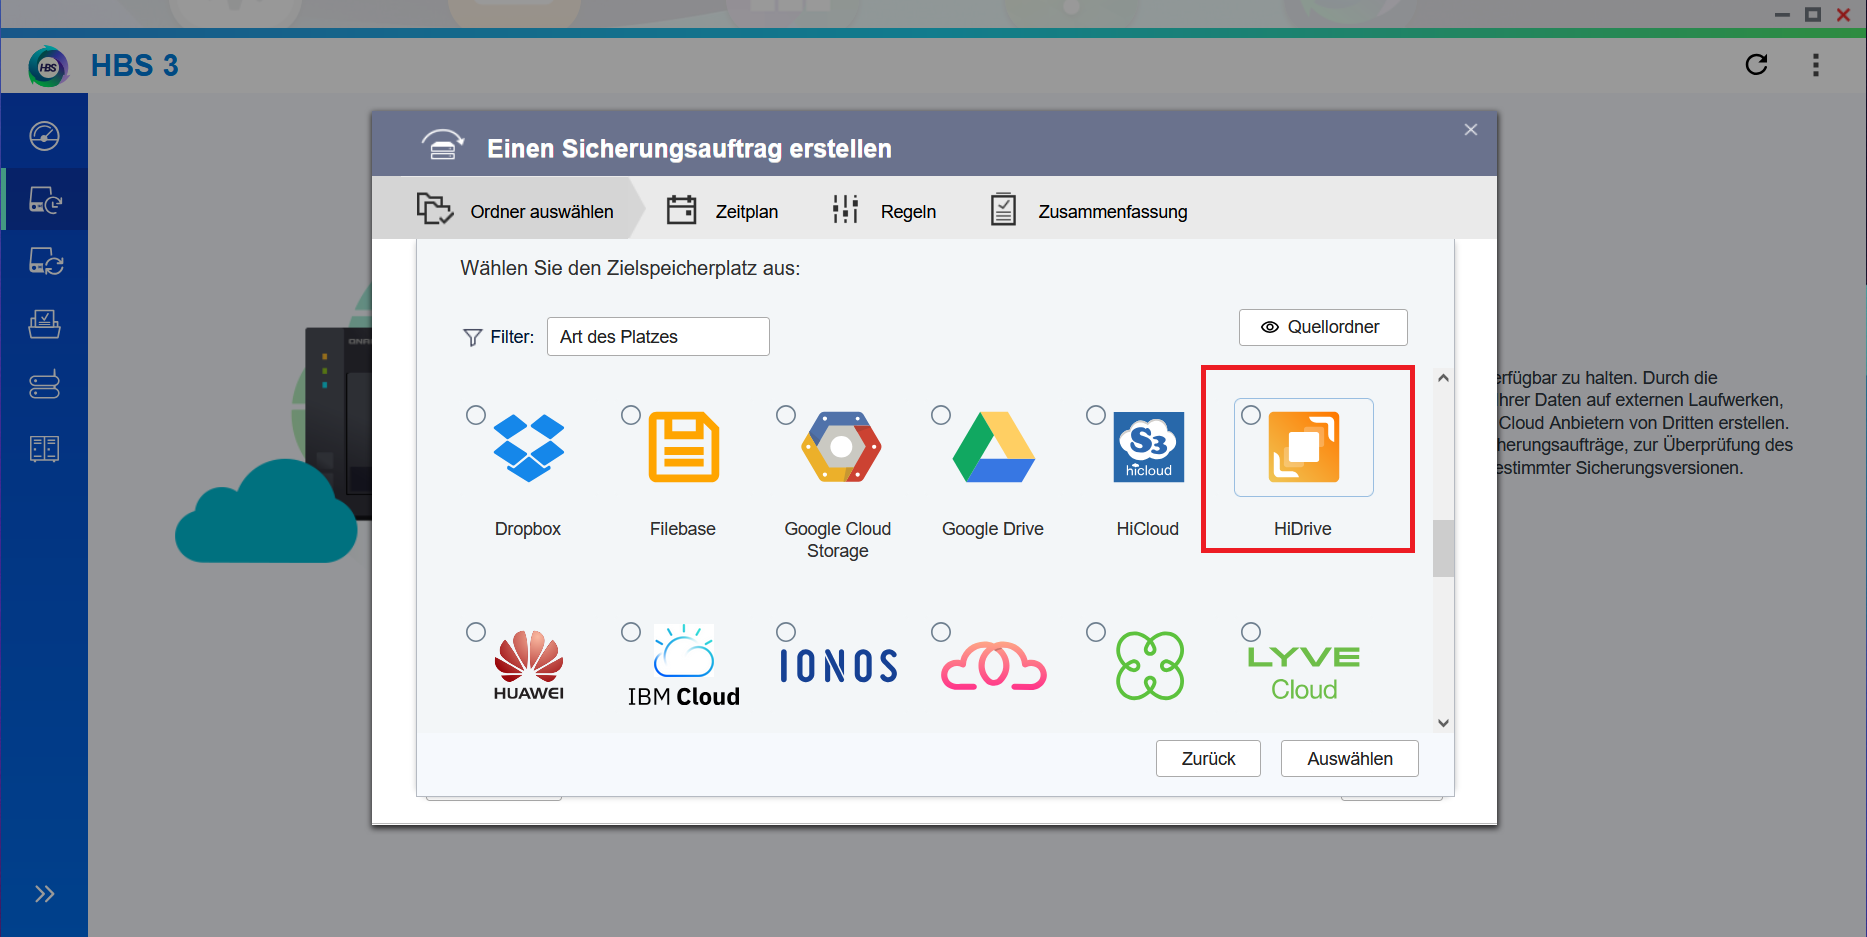The image size is (1867, 937).
Task: Click the IBM Cloud logo
Action: tap(684, 666)
